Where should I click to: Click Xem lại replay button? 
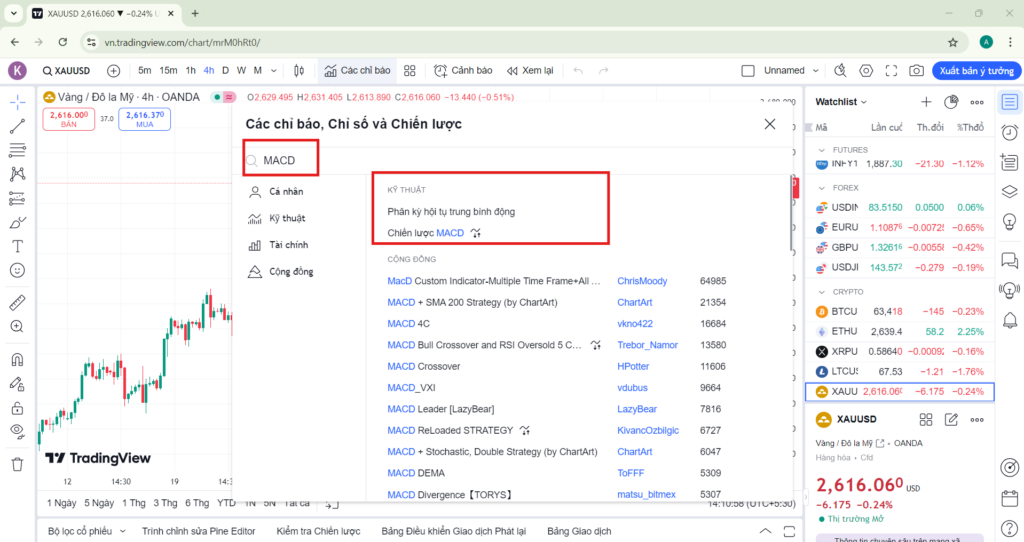(530, 71)
